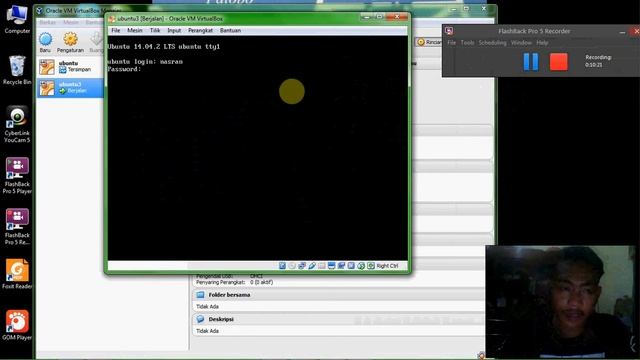Click the optical disc icon in VM status bar
Screen dimensions: 640x360
[292, 266]
